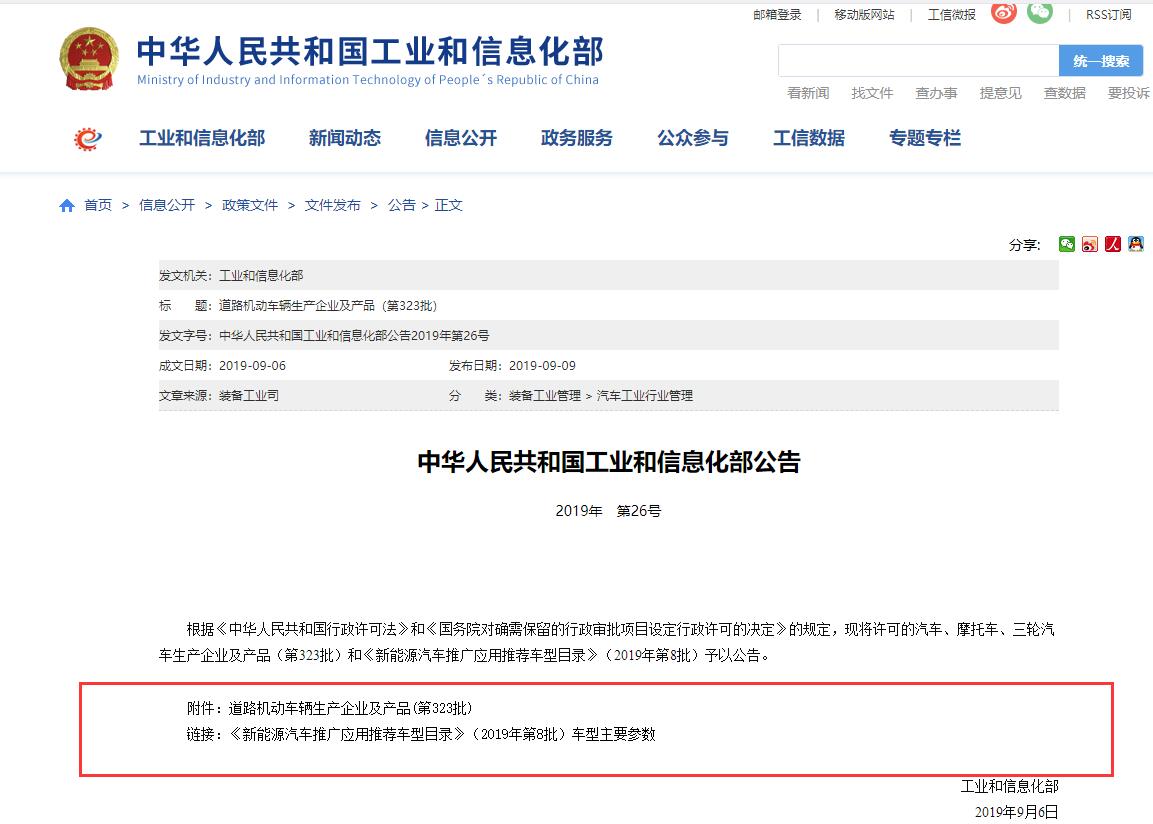Open the 专题专栏 navigation menu

tap(924, 139)
